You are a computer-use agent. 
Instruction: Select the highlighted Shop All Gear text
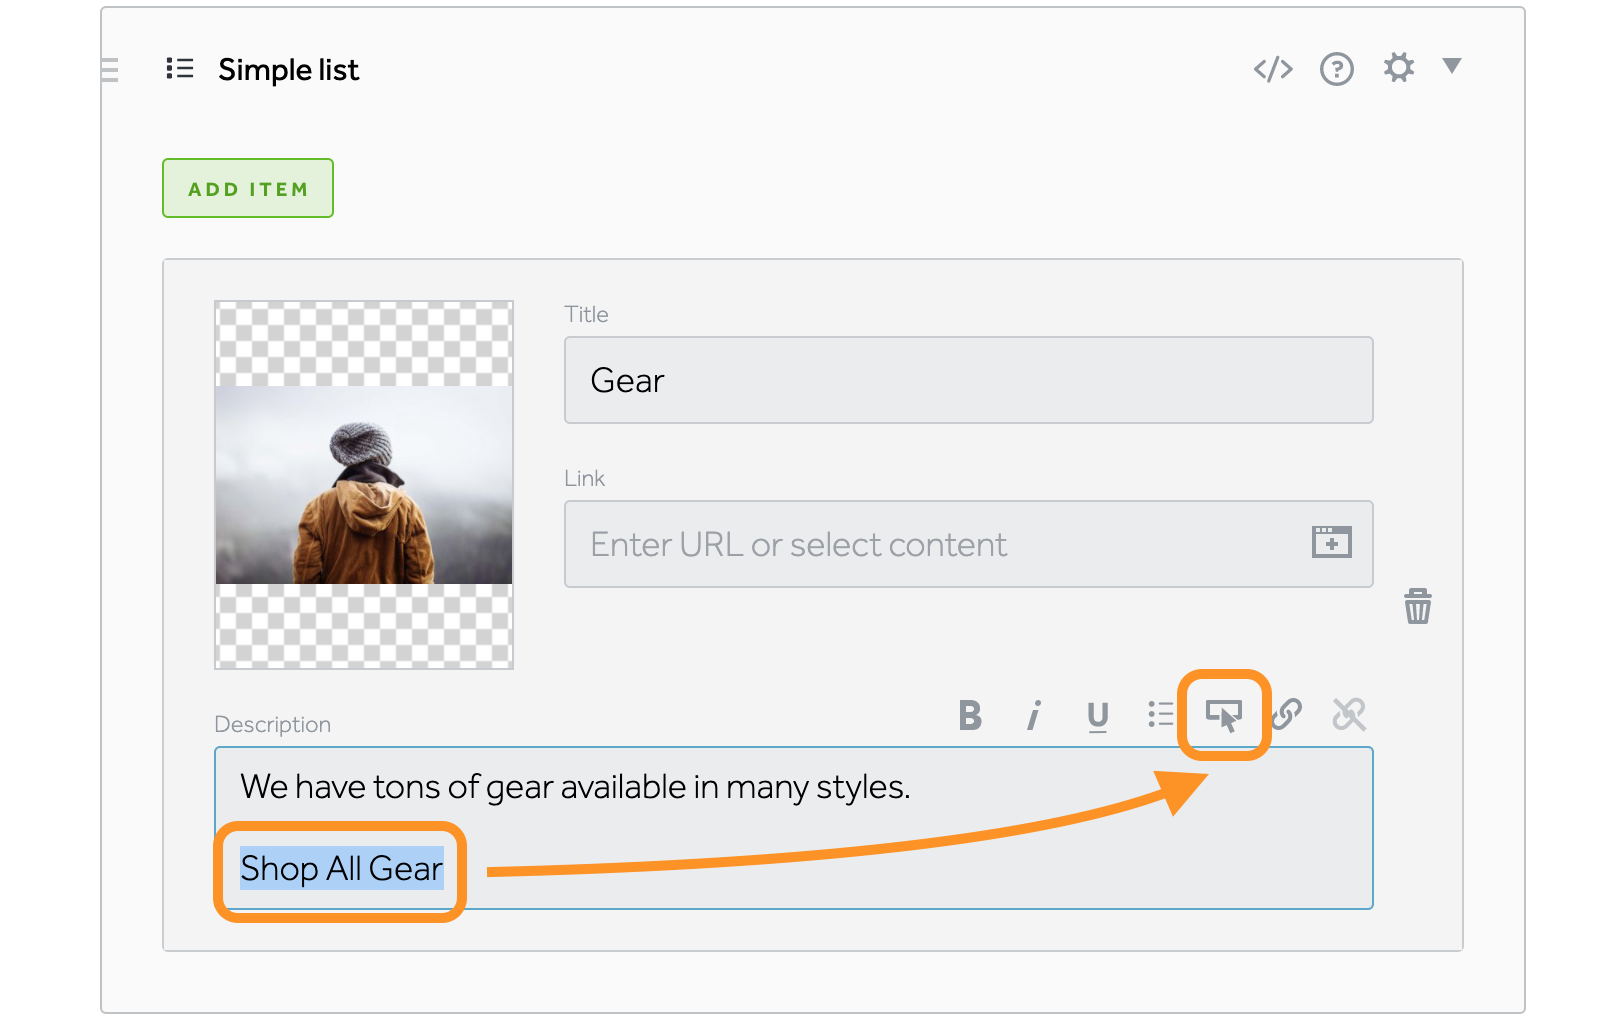tap(341, 869)
